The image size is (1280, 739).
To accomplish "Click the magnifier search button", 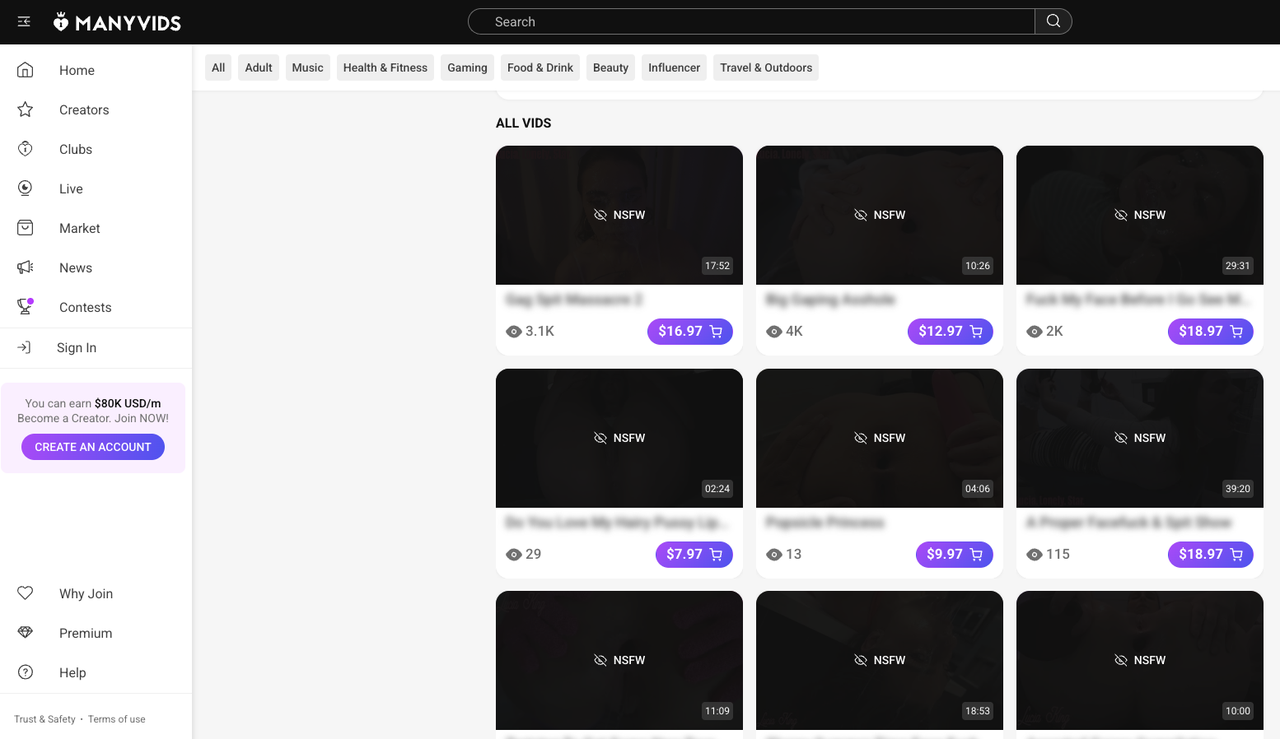I will click(x=1053, y=22).
